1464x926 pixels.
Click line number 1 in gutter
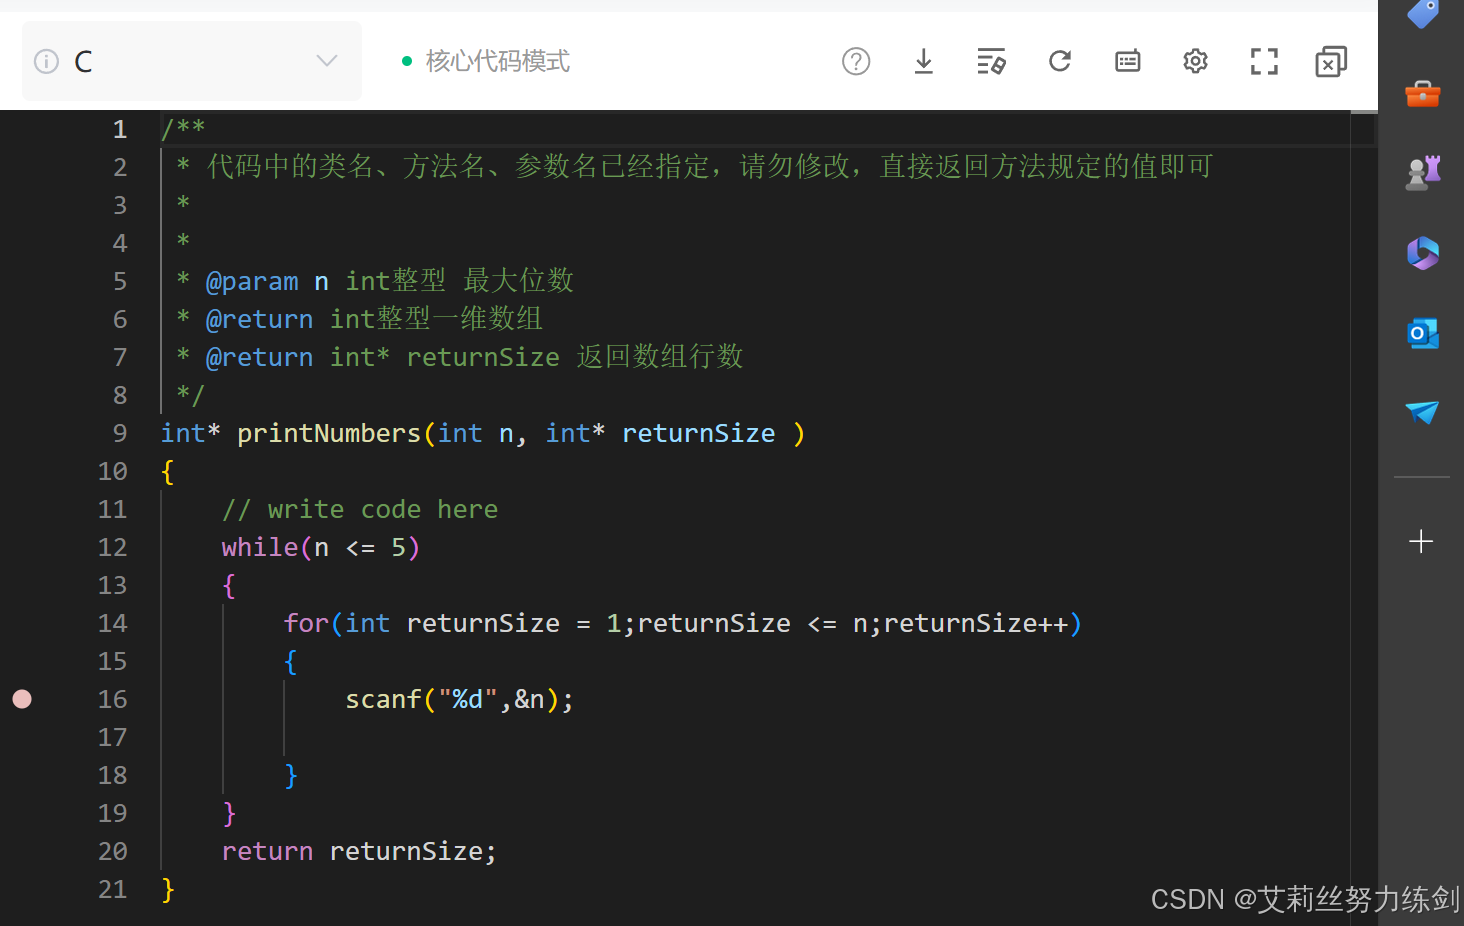pos(120,129)
